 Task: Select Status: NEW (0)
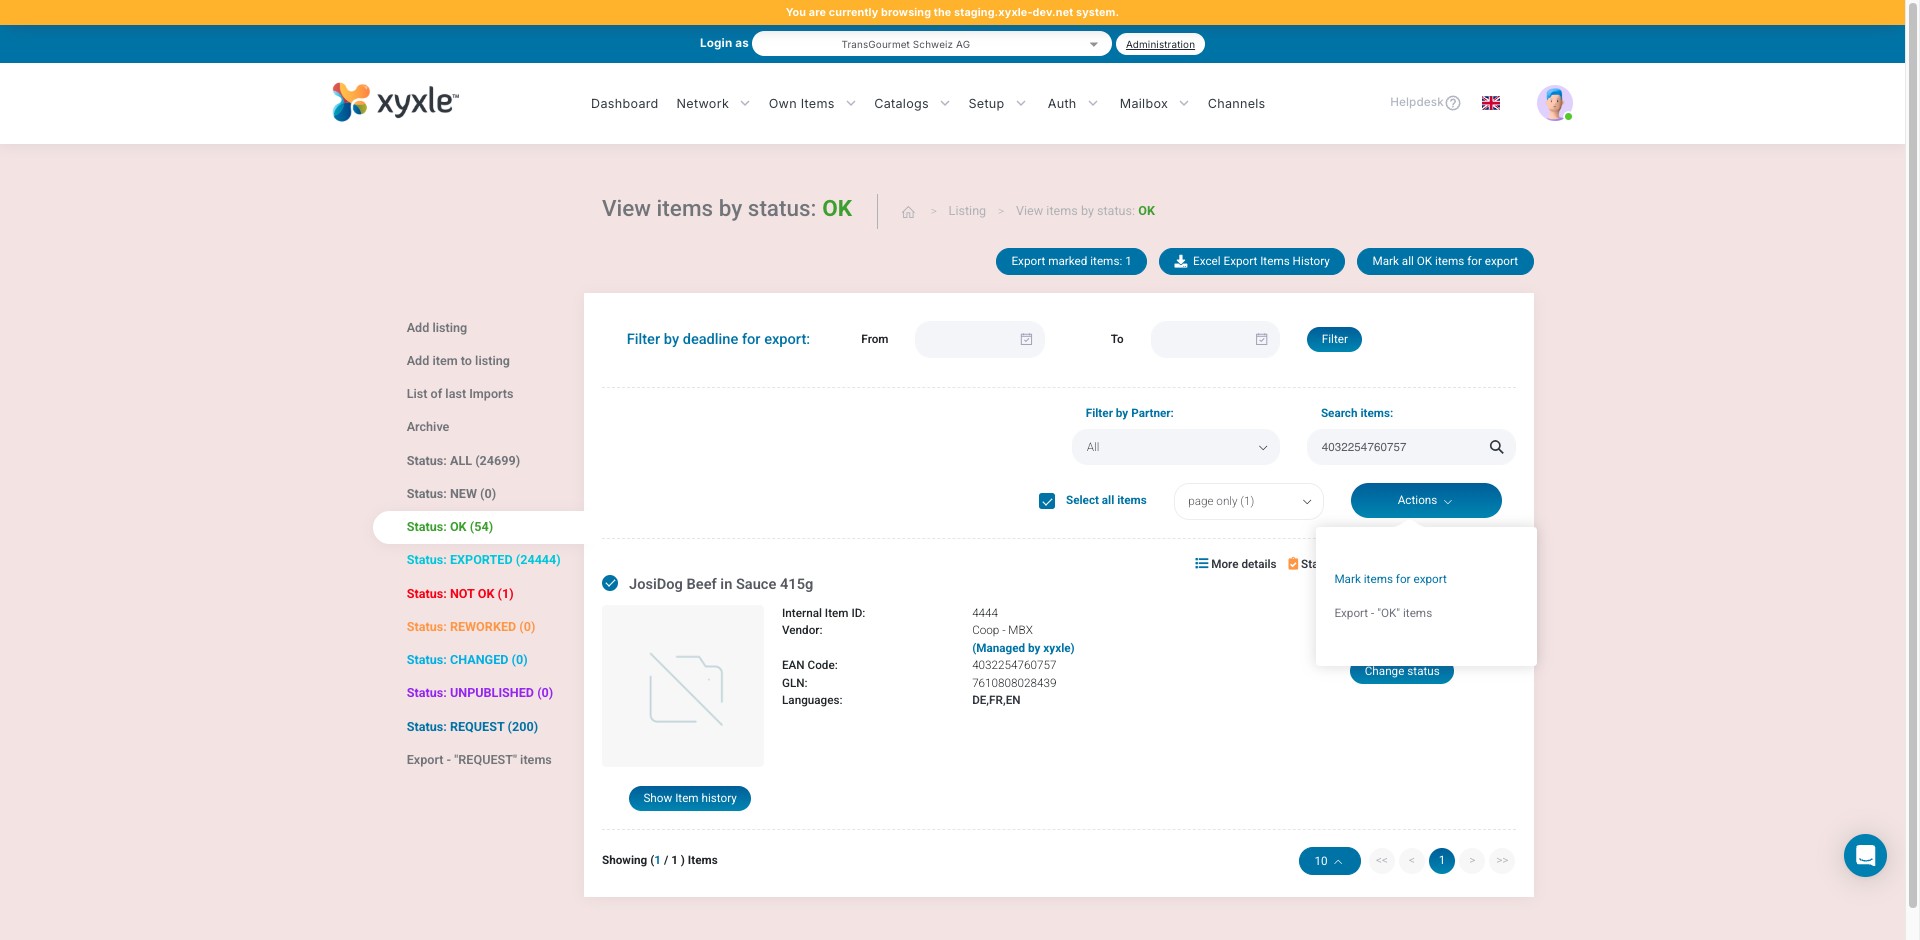click(x=451, y=494)
